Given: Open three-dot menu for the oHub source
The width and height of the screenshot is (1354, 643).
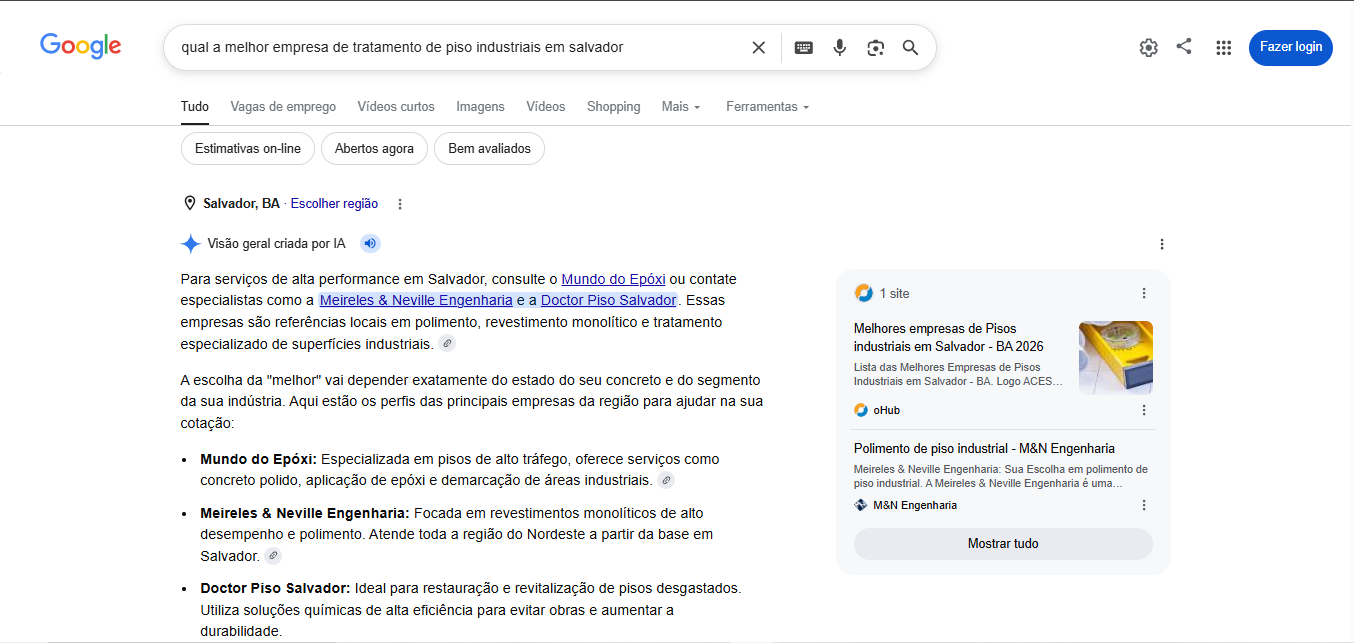Looking at the screenshot, I should click(x=1144, y=410).
